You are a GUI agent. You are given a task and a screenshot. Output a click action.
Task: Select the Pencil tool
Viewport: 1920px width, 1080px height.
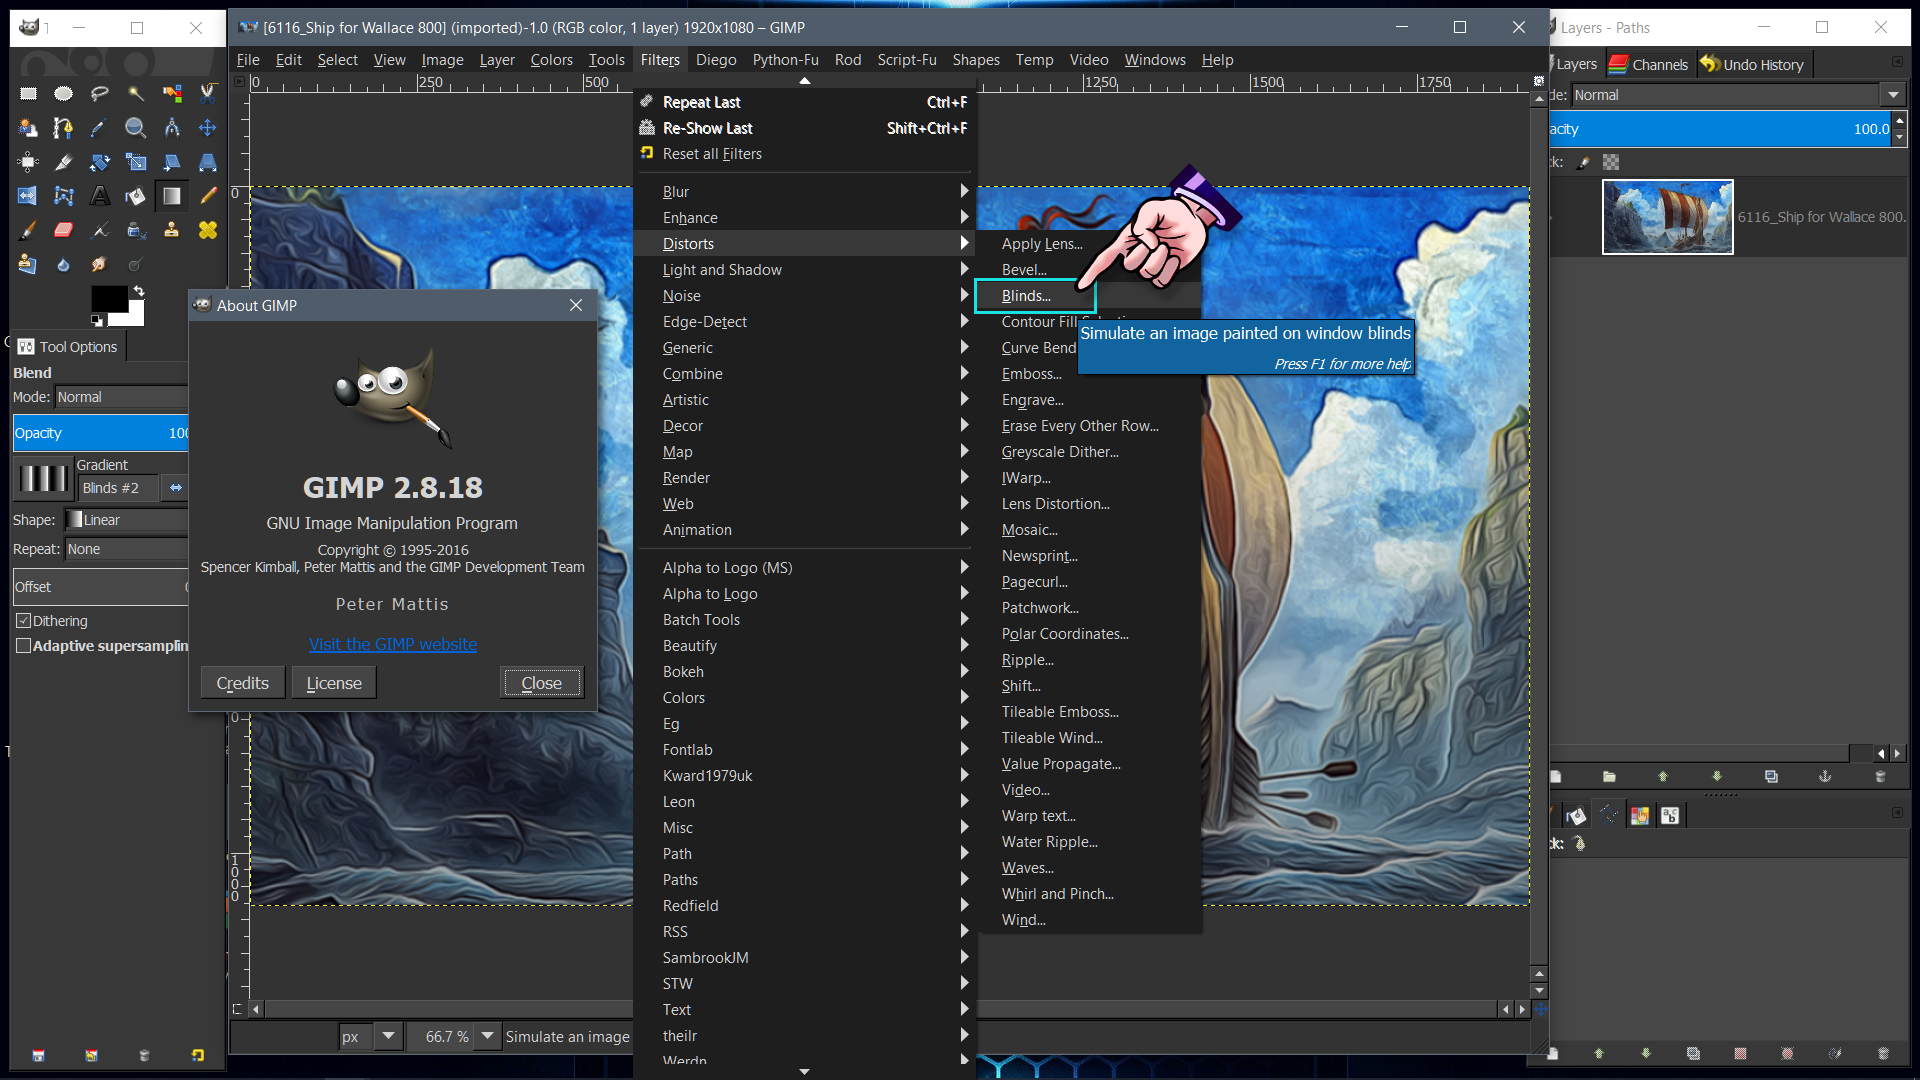click(x=207, y=195)
